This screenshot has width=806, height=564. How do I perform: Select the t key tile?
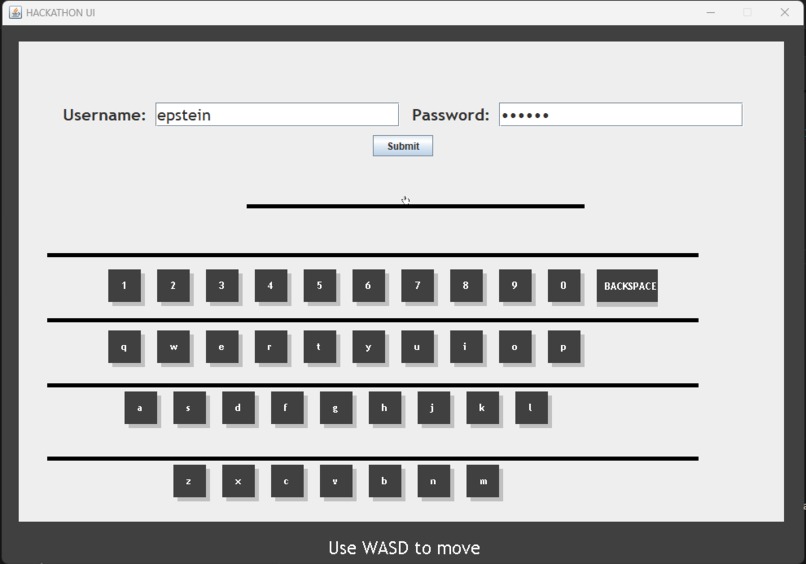pos(320,347)
